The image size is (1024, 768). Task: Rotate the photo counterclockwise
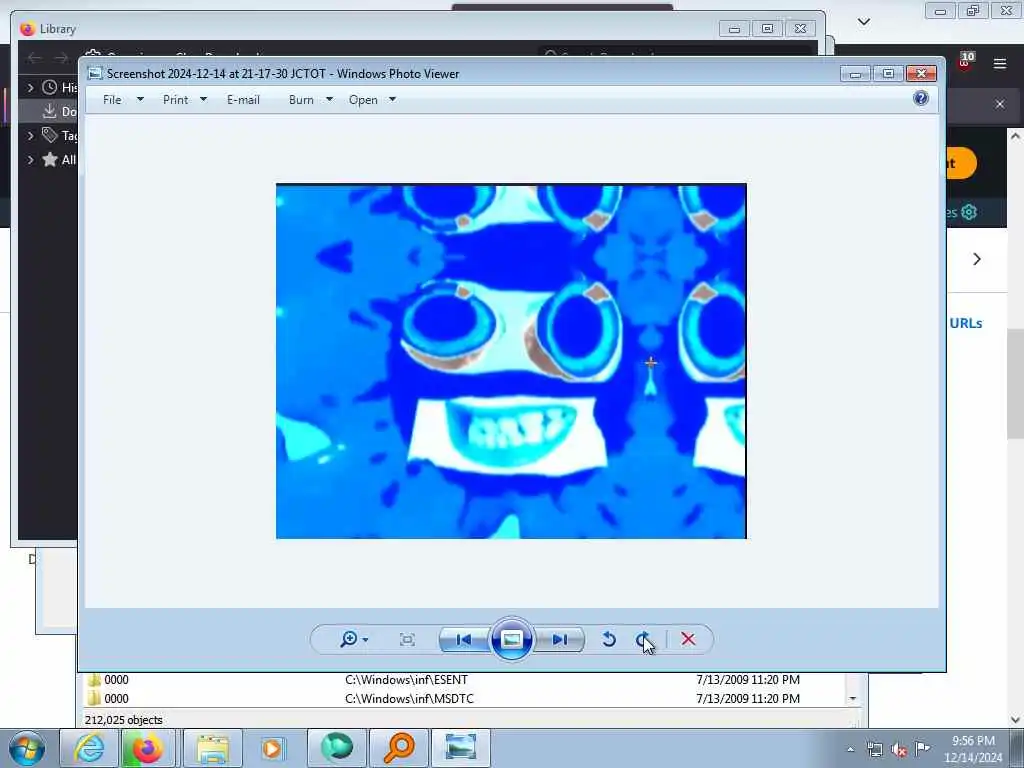pyautogui.click(x=609, y=639)
